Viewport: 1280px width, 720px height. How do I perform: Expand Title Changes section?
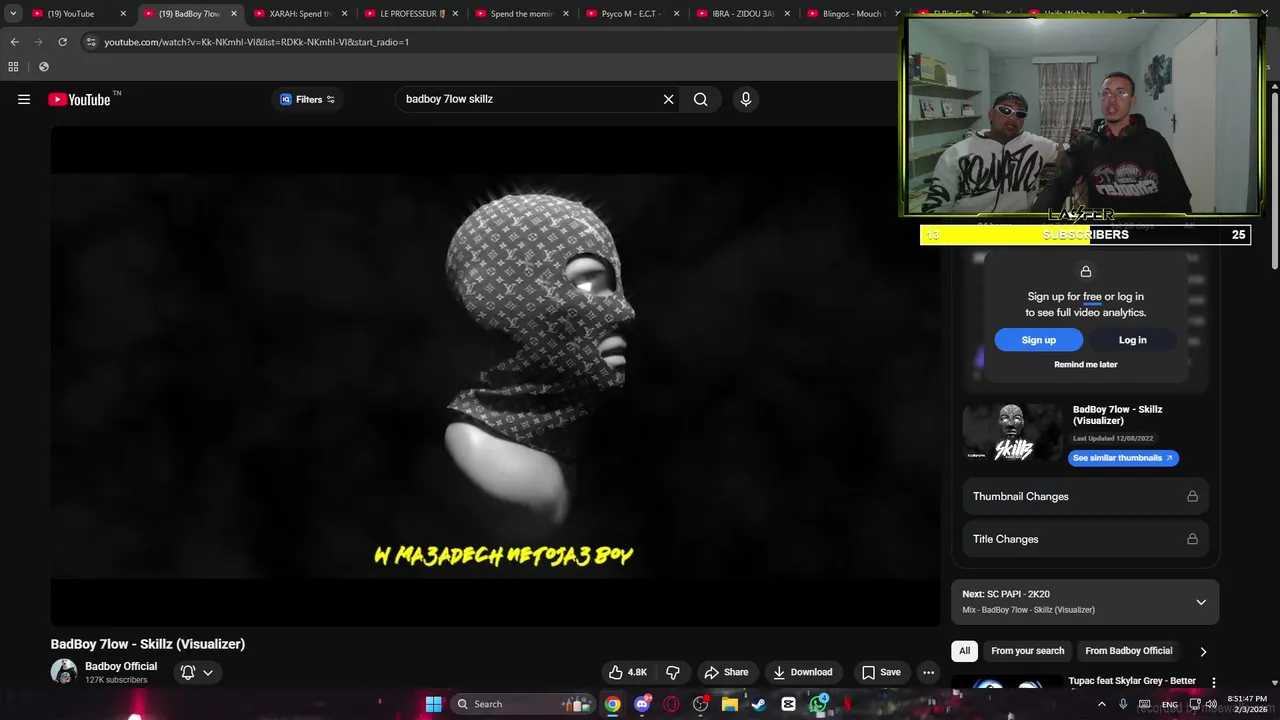coord(1085,539)
